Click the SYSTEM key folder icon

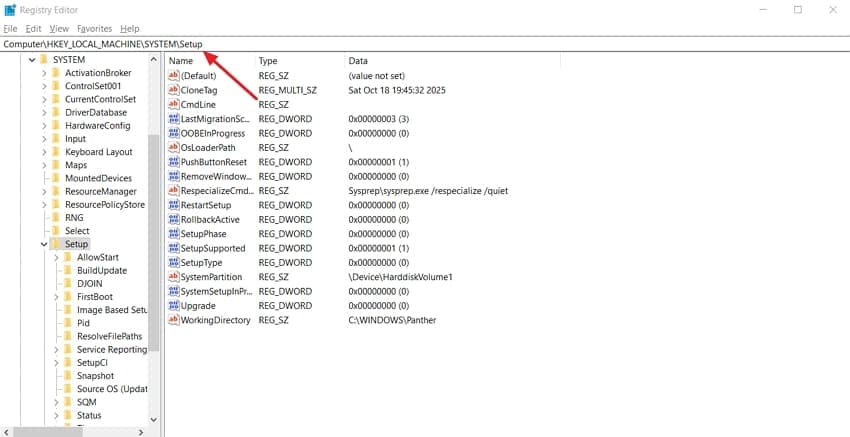(44, 60)
